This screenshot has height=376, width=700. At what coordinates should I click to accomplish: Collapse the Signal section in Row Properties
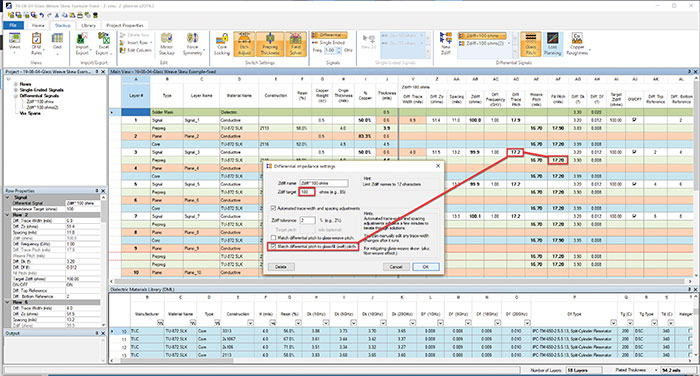[x=8, y=197]
